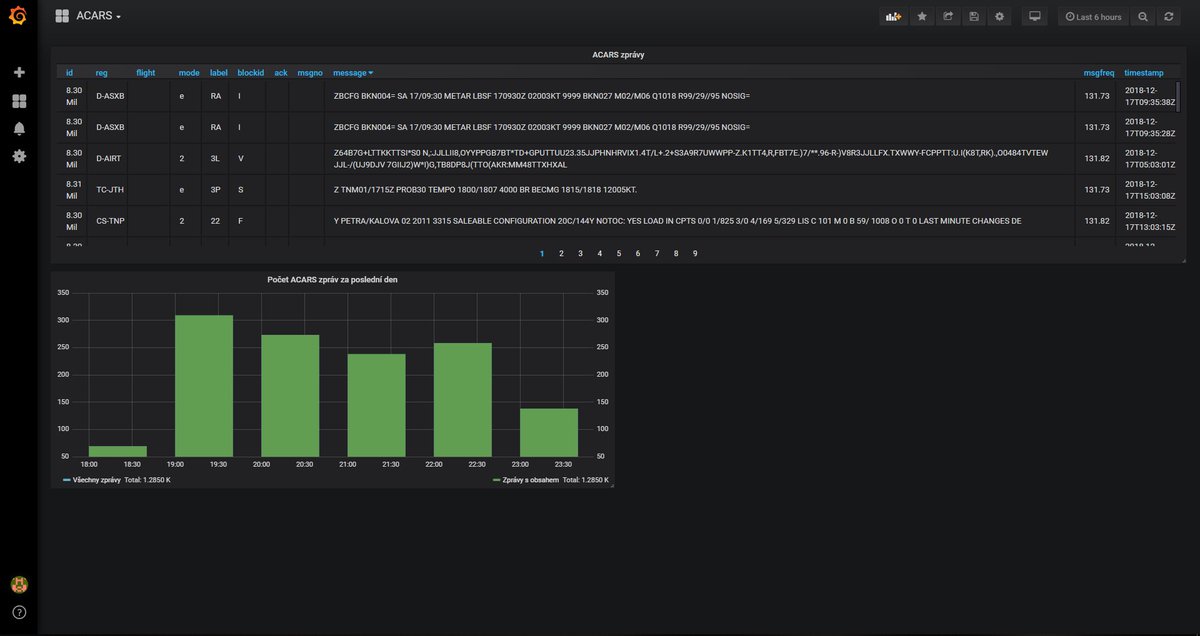
Task: Open Alerting bell icon in sidebar
Action: 19,129
